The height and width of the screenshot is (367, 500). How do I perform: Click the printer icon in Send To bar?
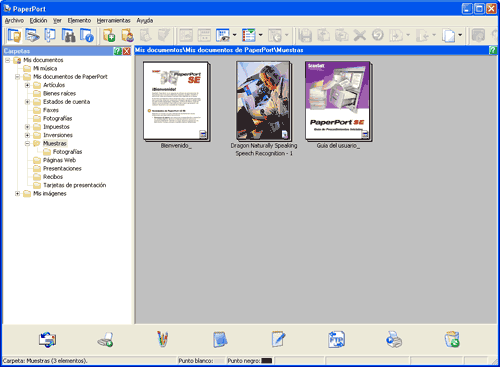394,339
